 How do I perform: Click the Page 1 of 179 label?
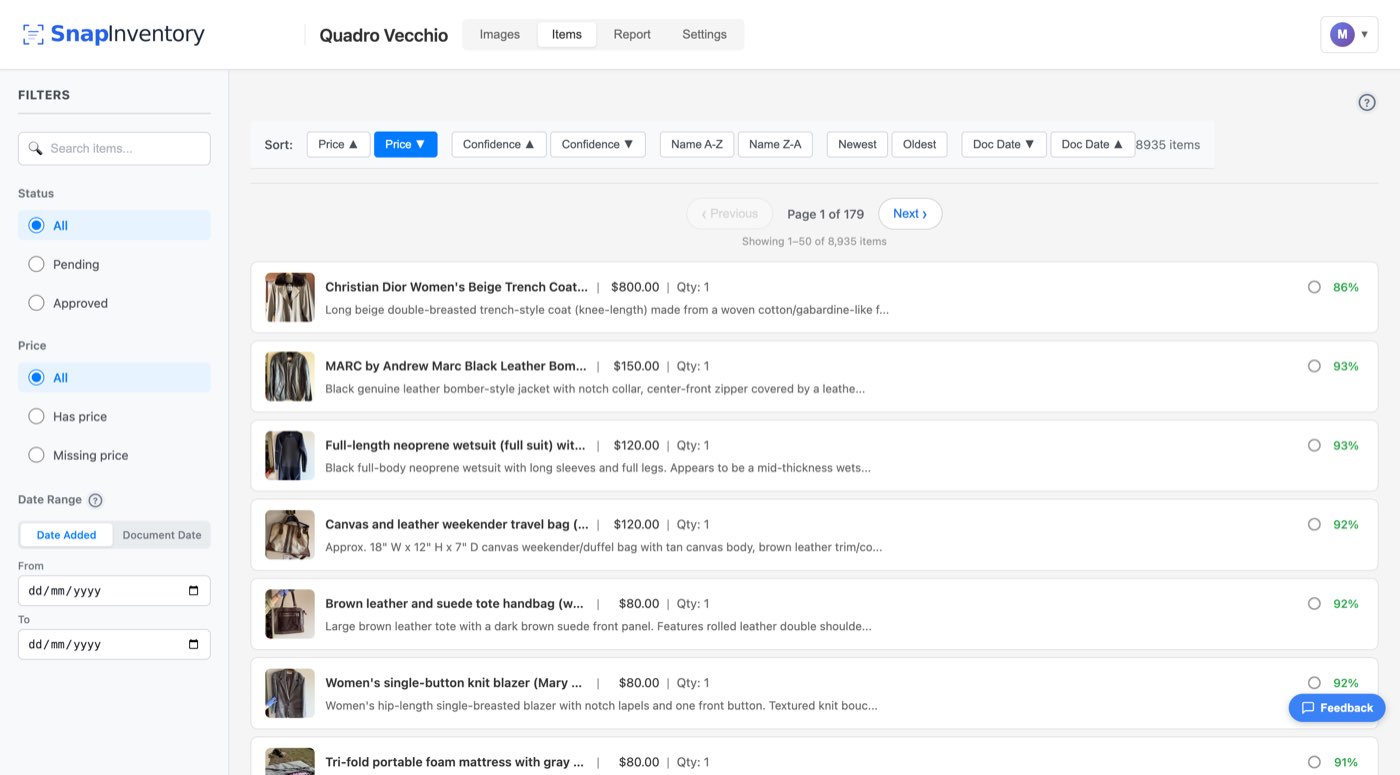click(x=825, y=214)
